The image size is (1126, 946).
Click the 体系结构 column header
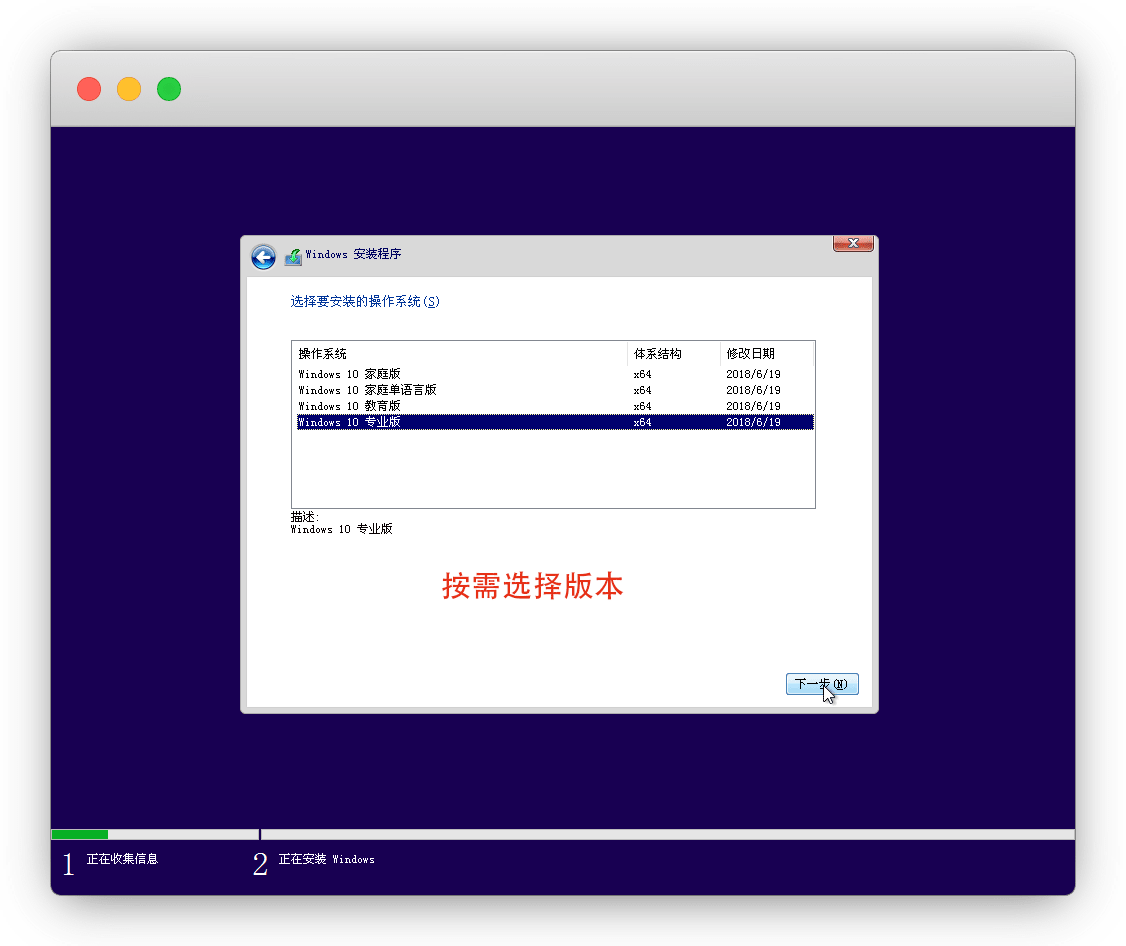pos(657,353)
